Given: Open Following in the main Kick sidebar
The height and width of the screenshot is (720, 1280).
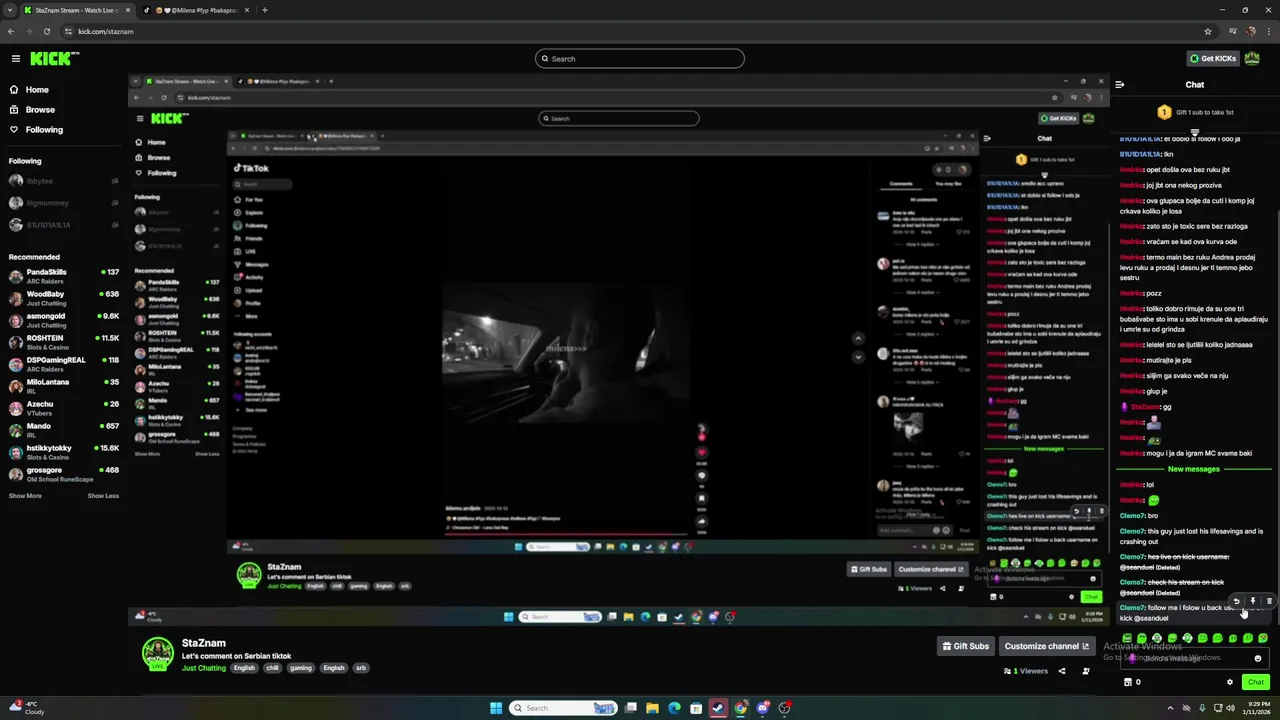Looking at the screenshot, I should [44, 130].
